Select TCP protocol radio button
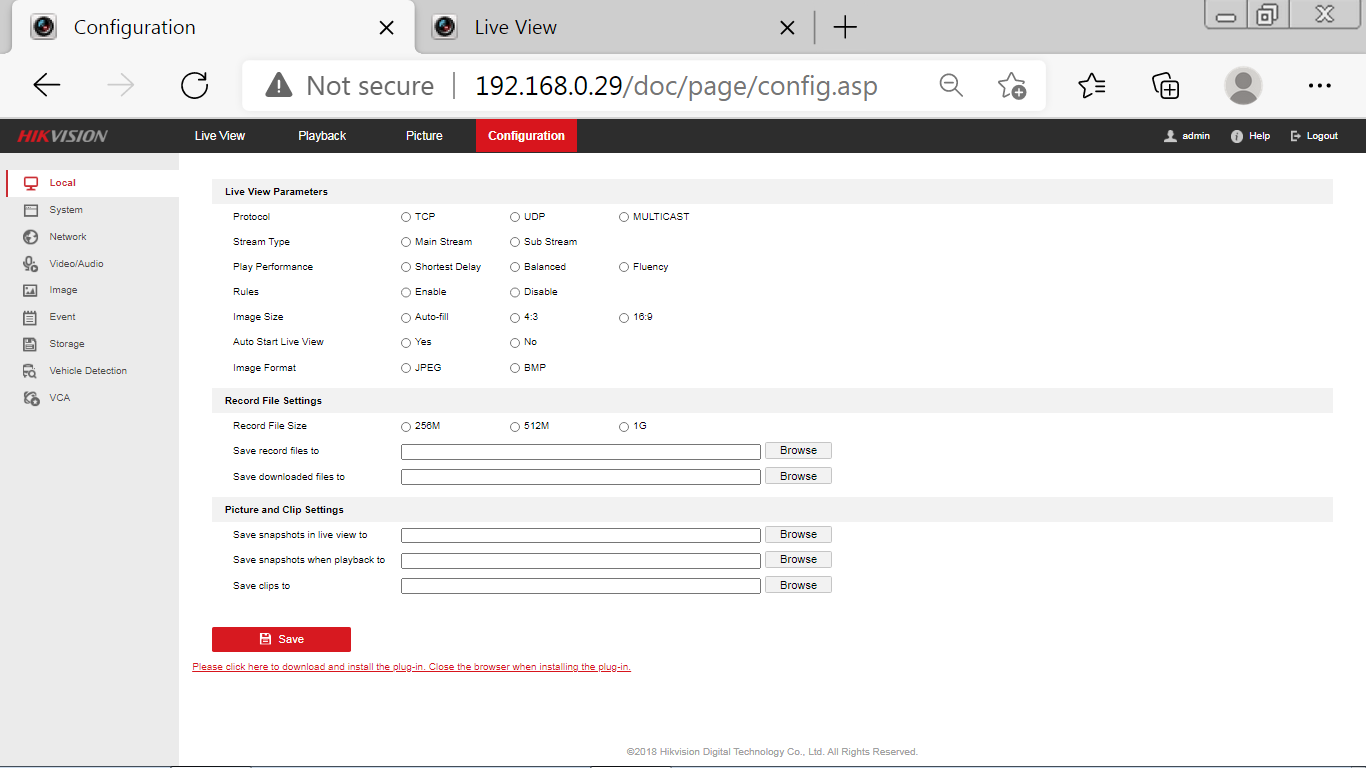1366x768 pixels. pyautogui.click(x=406, y=217)
